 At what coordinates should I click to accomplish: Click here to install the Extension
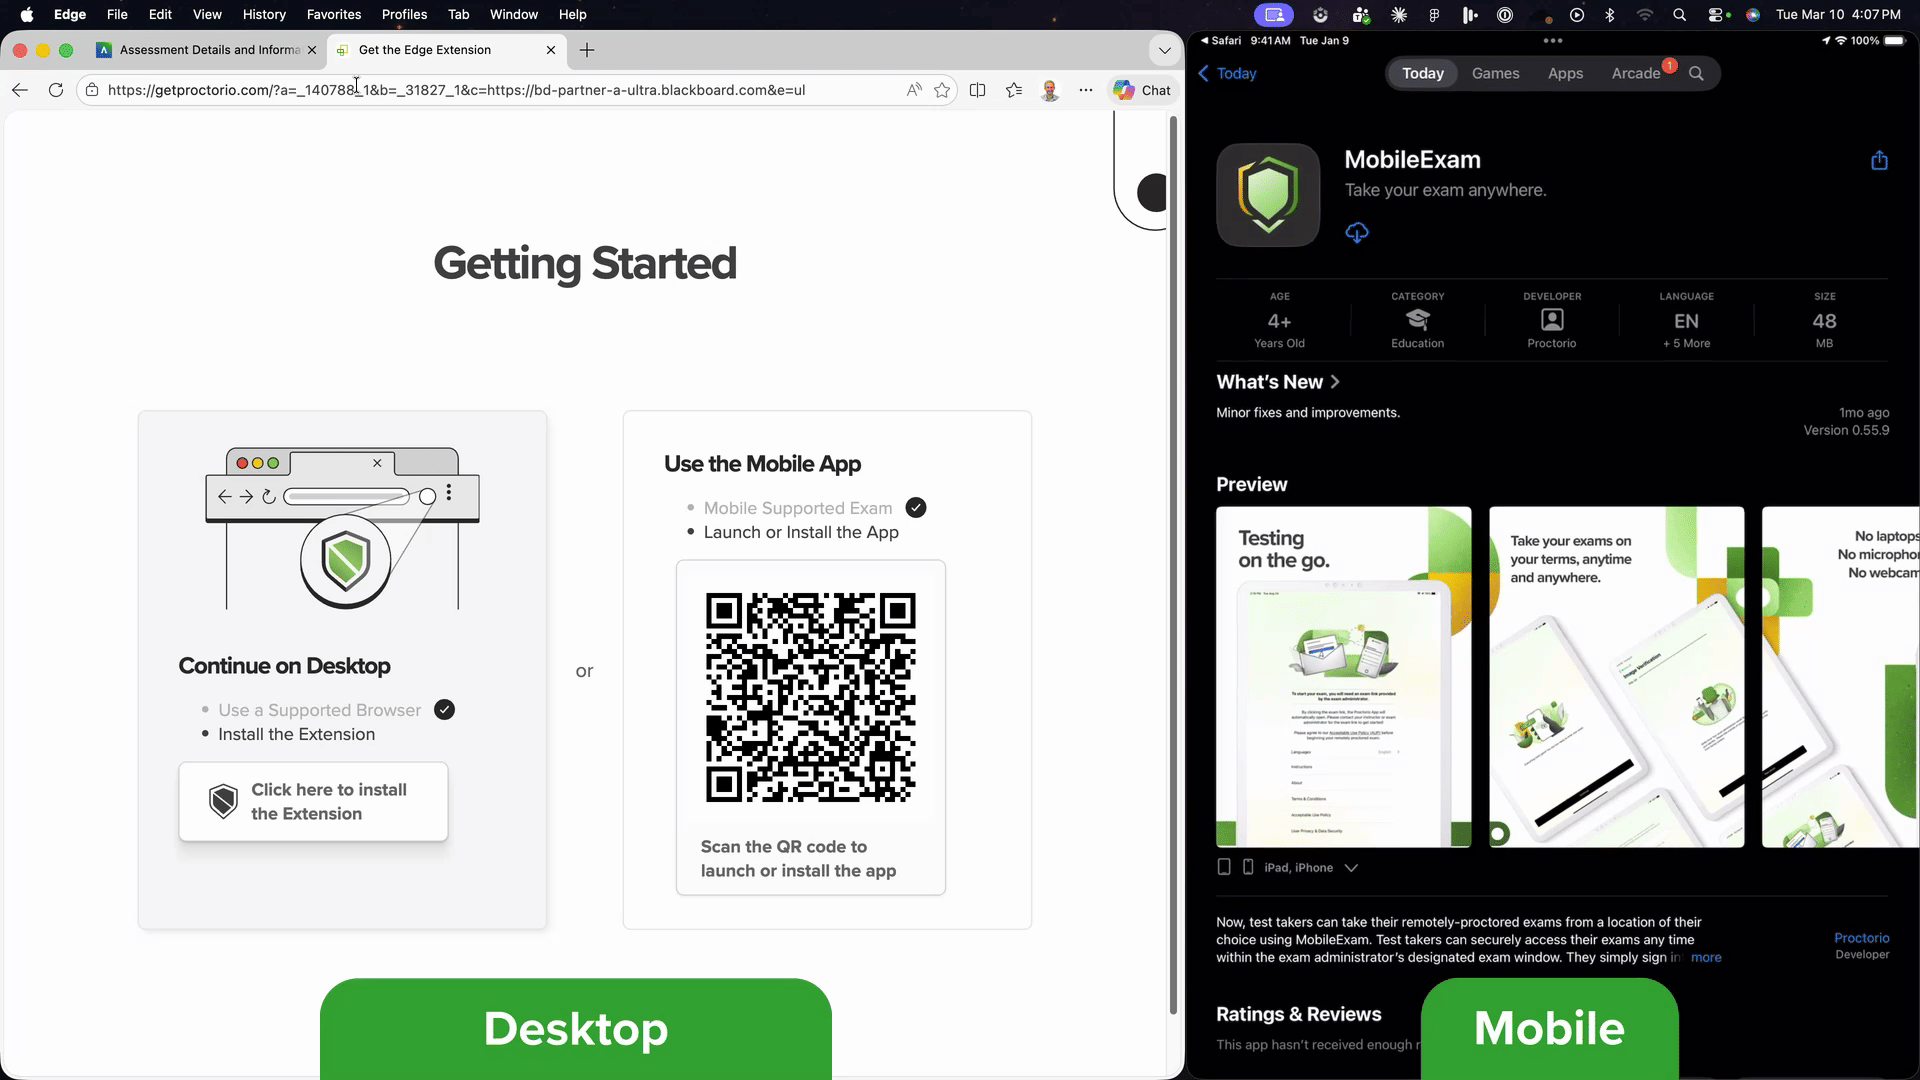pos(313,802)
